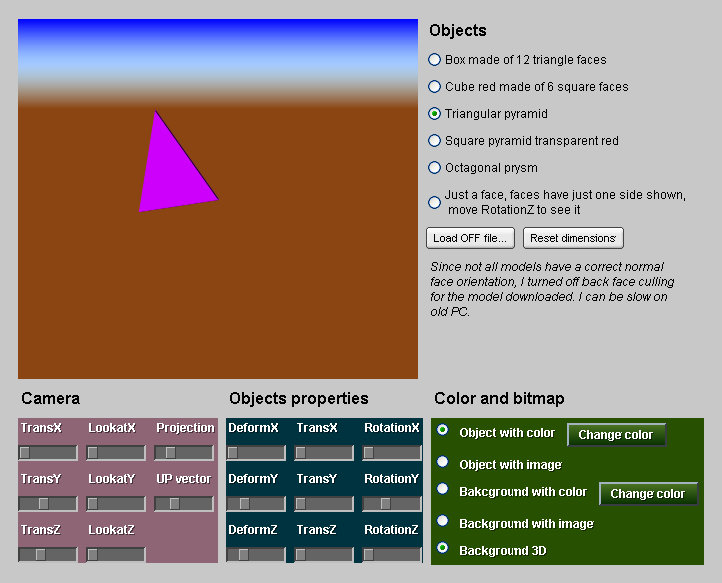
Task: Enable Object with color option
Action: (x=443, y=430)
